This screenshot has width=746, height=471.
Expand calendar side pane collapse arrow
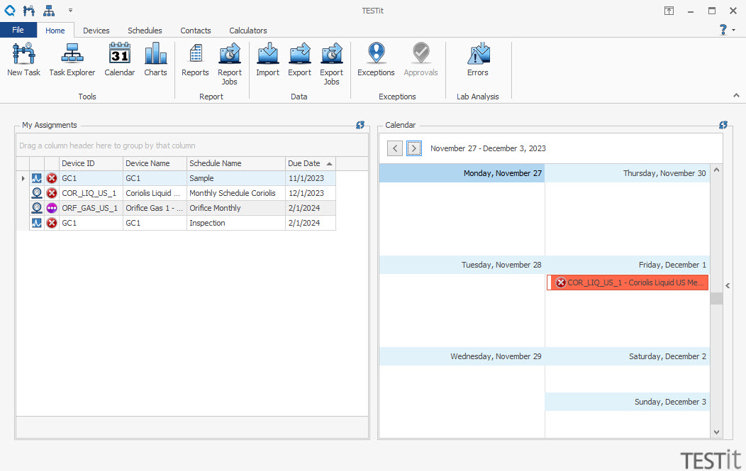[727, 285]
